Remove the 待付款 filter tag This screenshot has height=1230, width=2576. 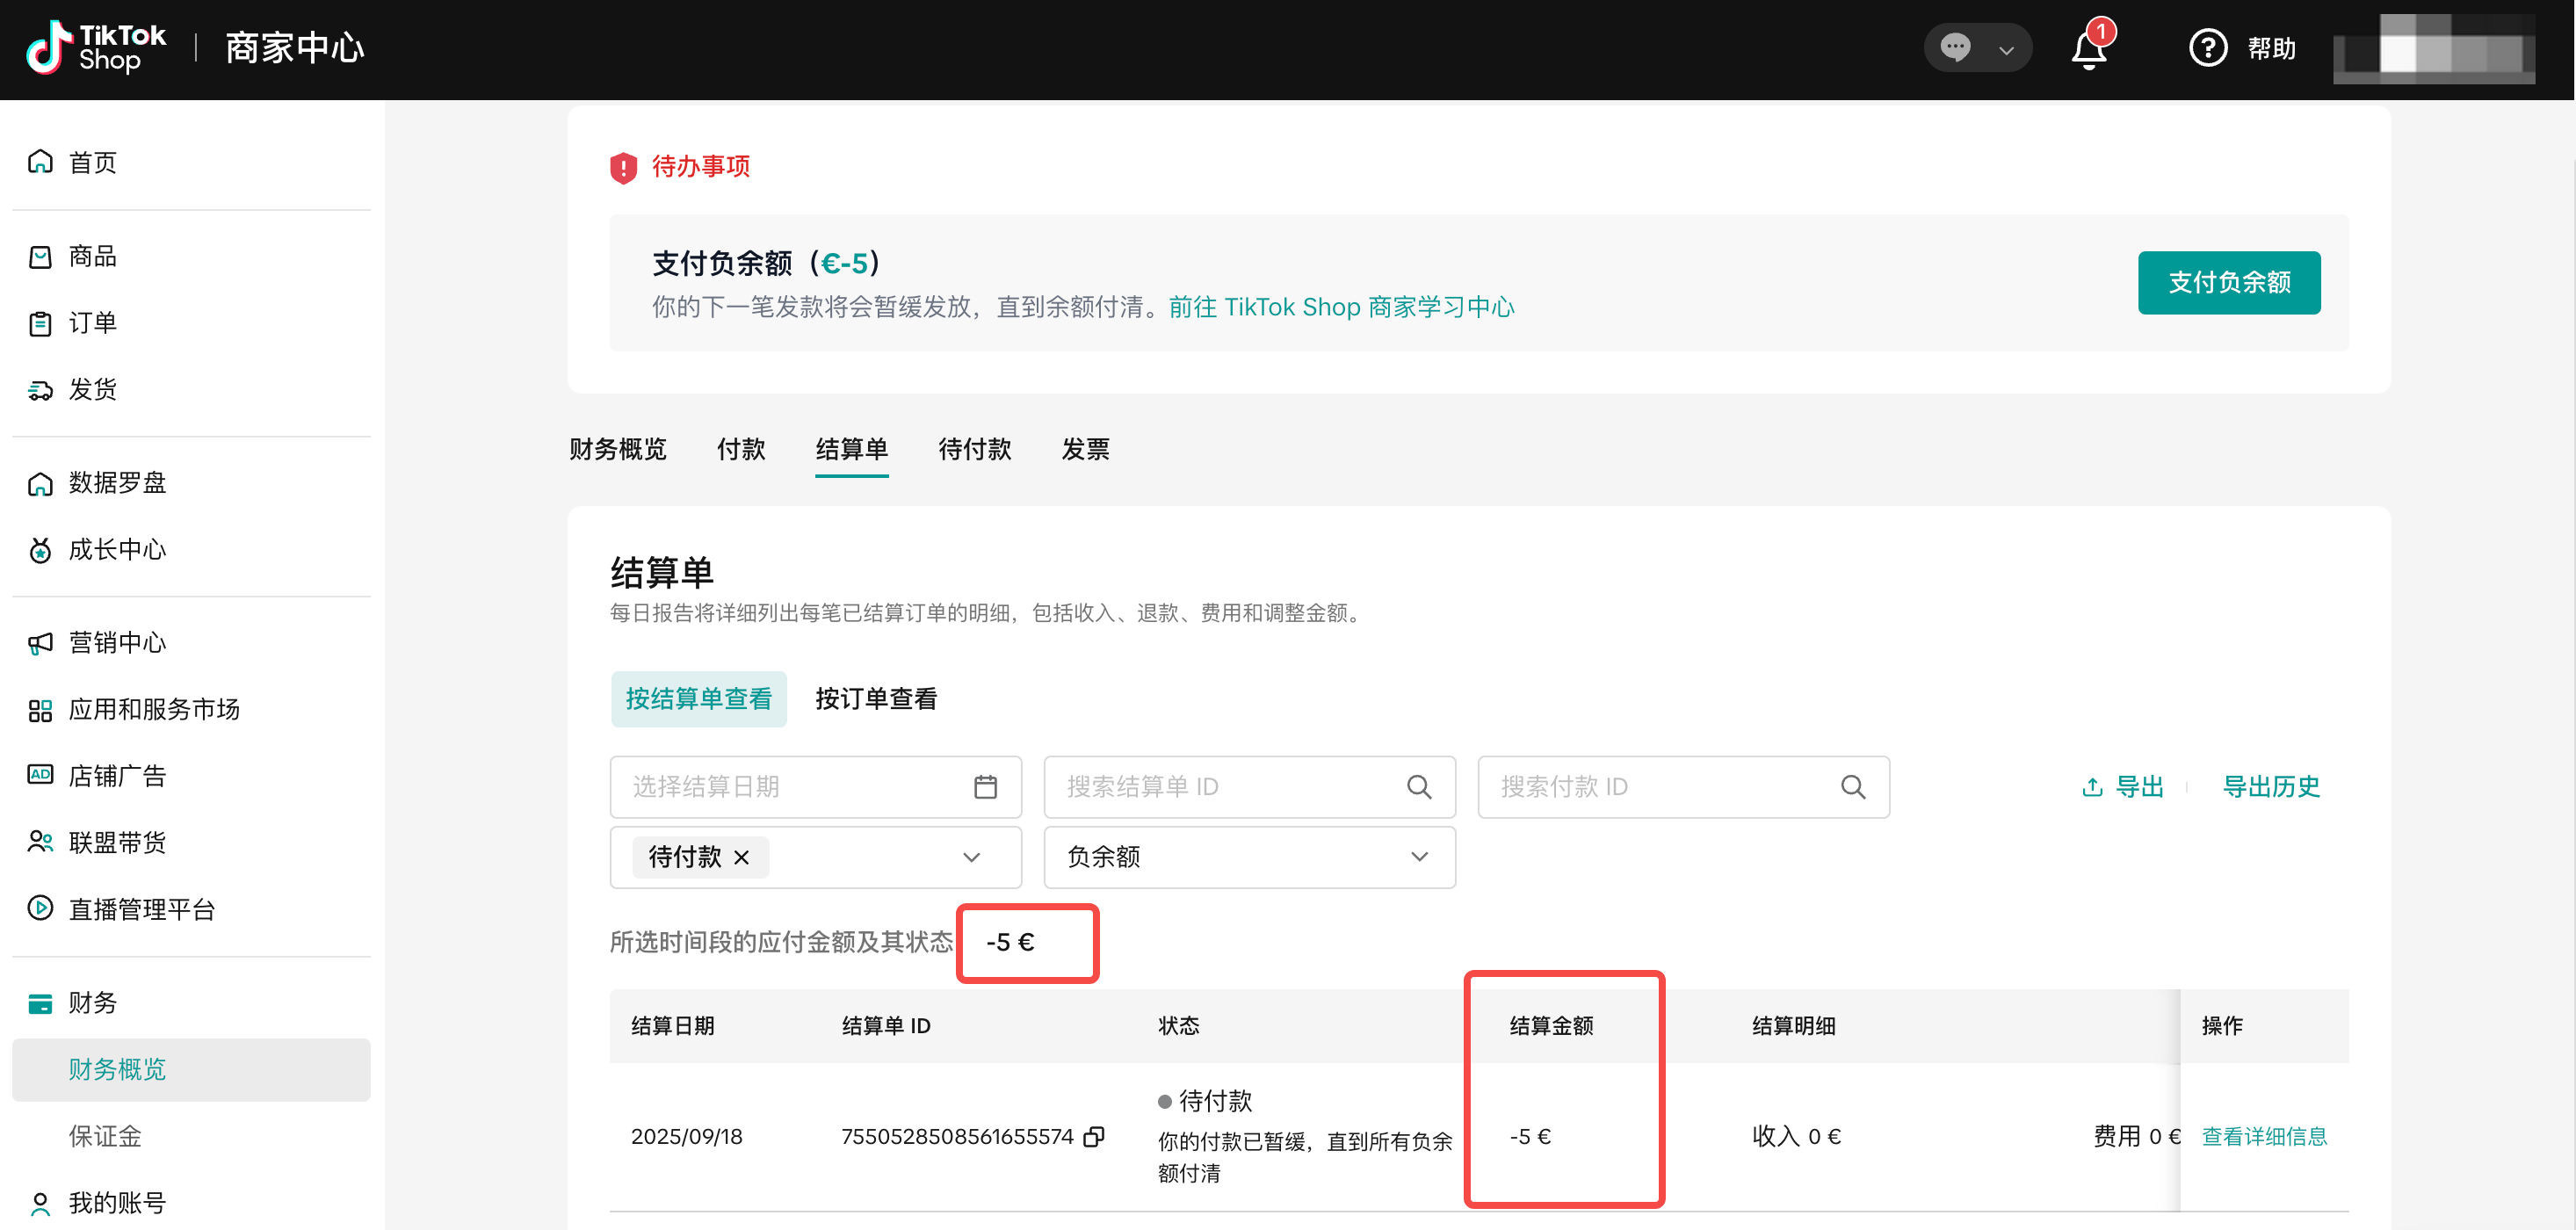pos(741,857)
